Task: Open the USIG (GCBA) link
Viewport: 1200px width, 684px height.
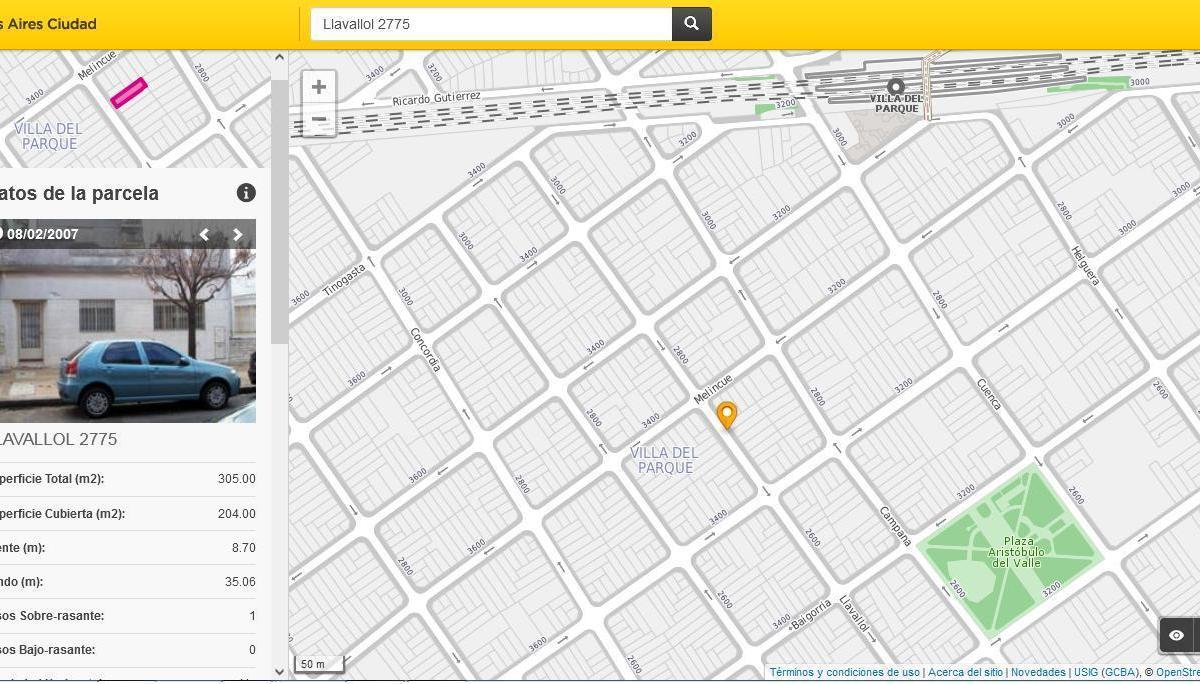Action: point(1106,673)
